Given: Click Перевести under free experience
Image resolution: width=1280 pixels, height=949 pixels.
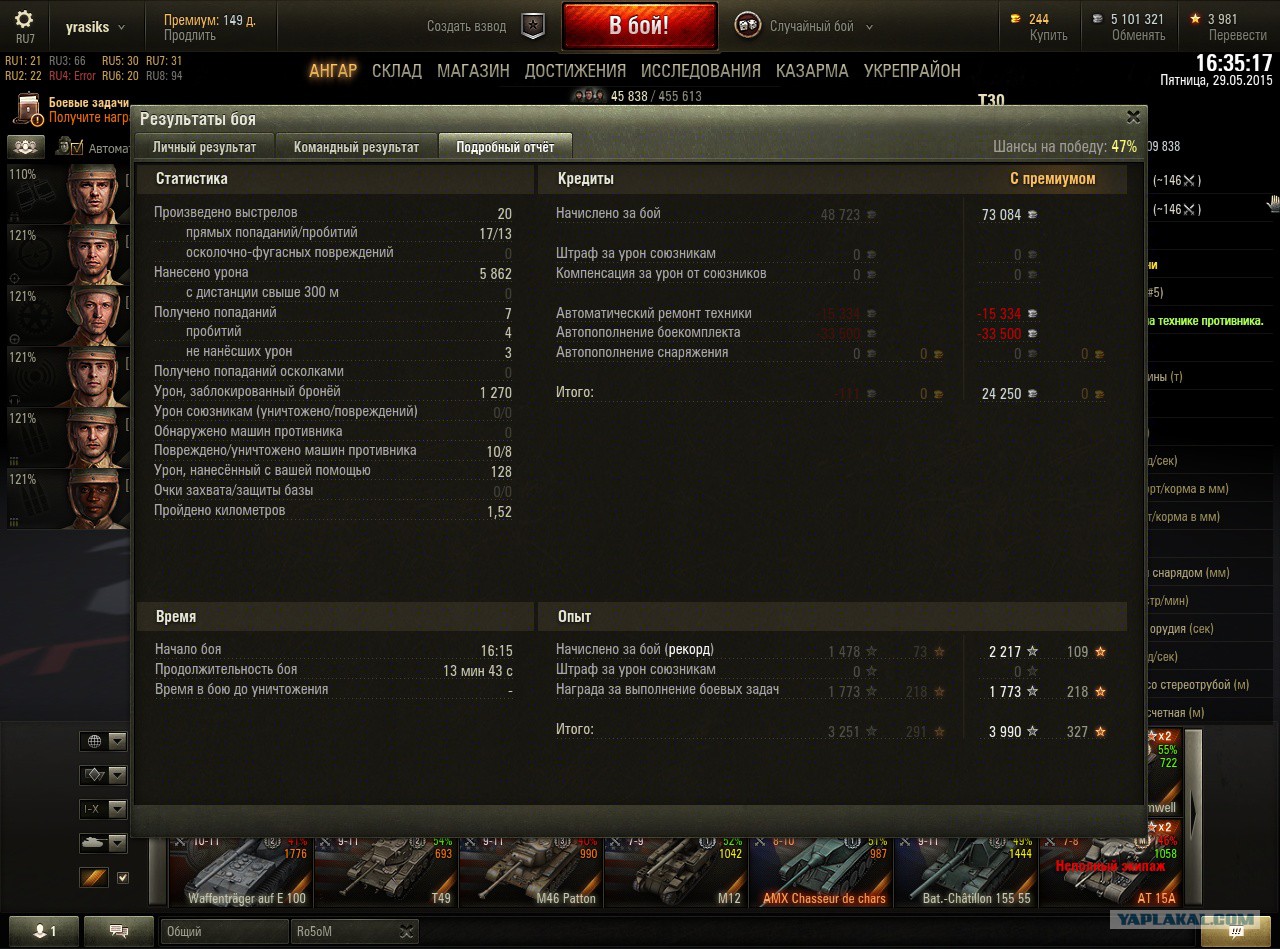Looking at the screenshot, I should click(x=1238, y=36).
